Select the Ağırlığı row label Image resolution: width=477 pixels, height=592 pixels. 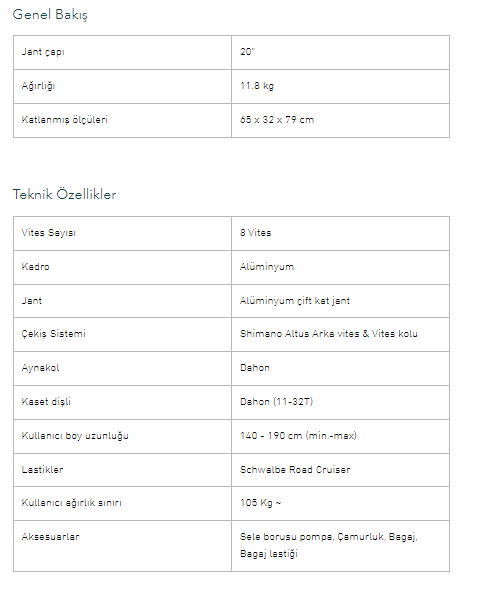[x=38, y=86]
